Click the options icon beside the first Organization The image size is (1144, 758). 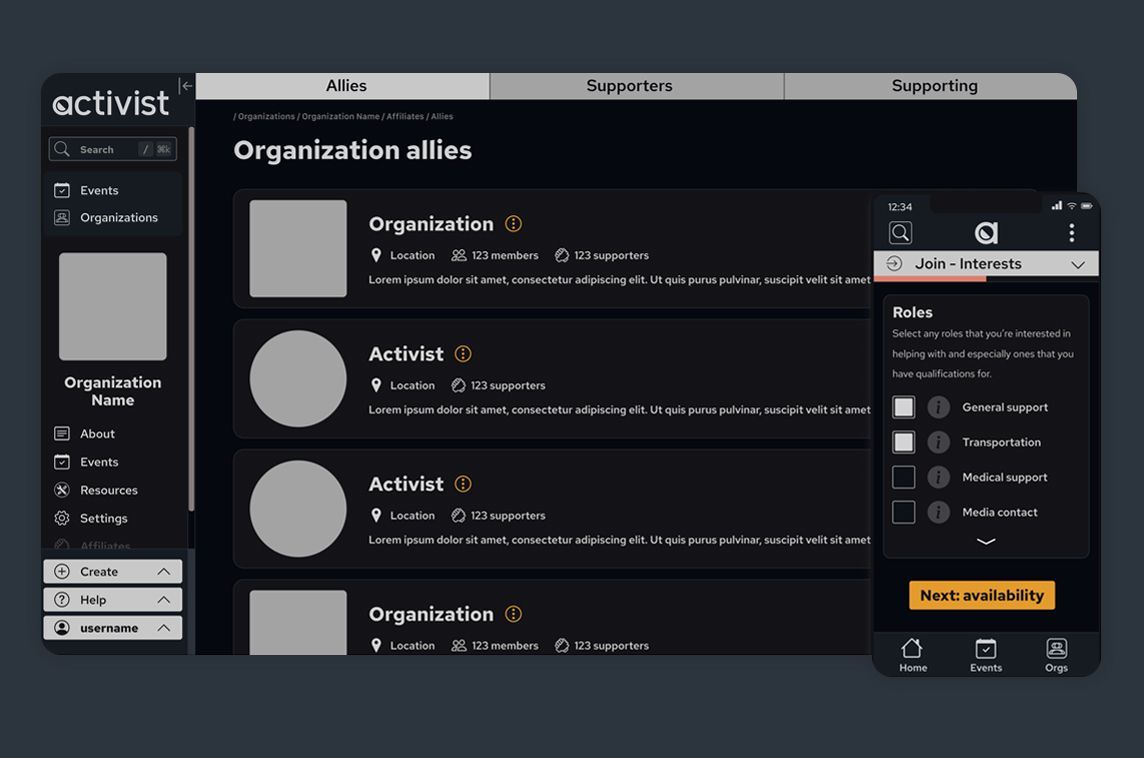514,224
